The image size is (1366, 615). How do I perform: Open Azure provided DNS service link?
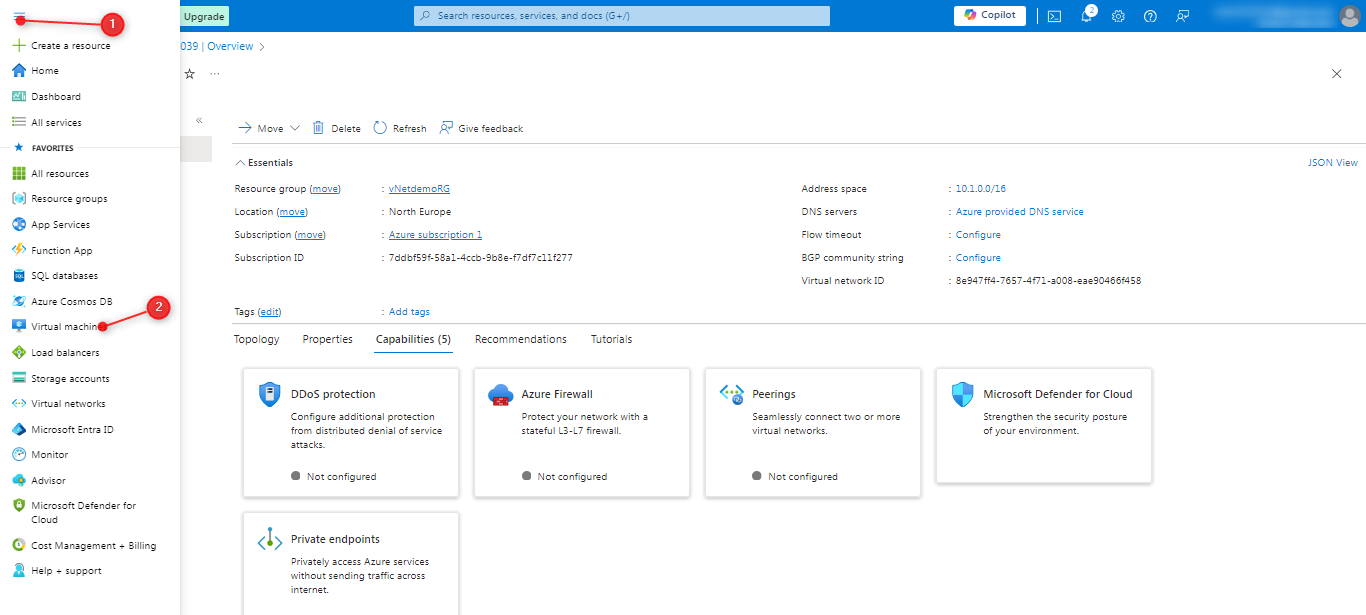pos(1019,212)
